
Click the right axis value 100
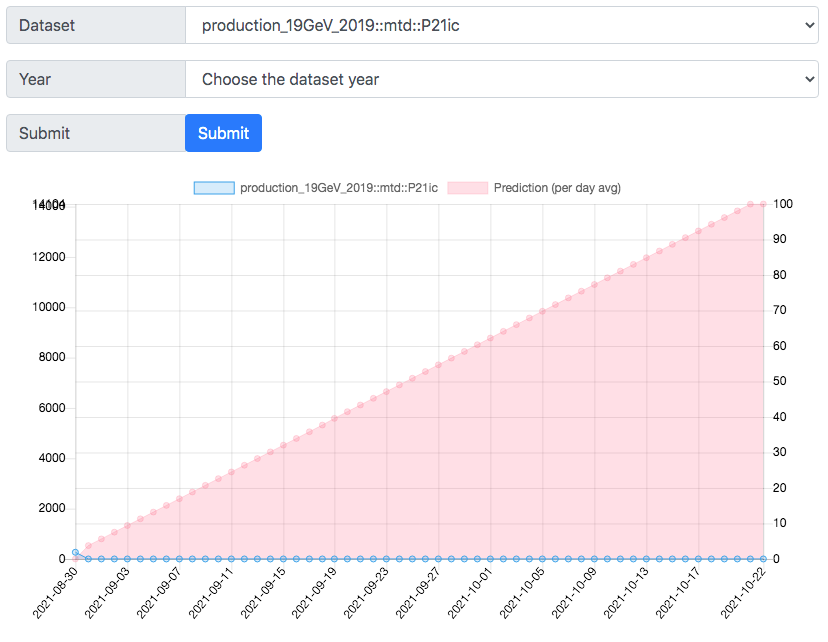tap(783, 204)
